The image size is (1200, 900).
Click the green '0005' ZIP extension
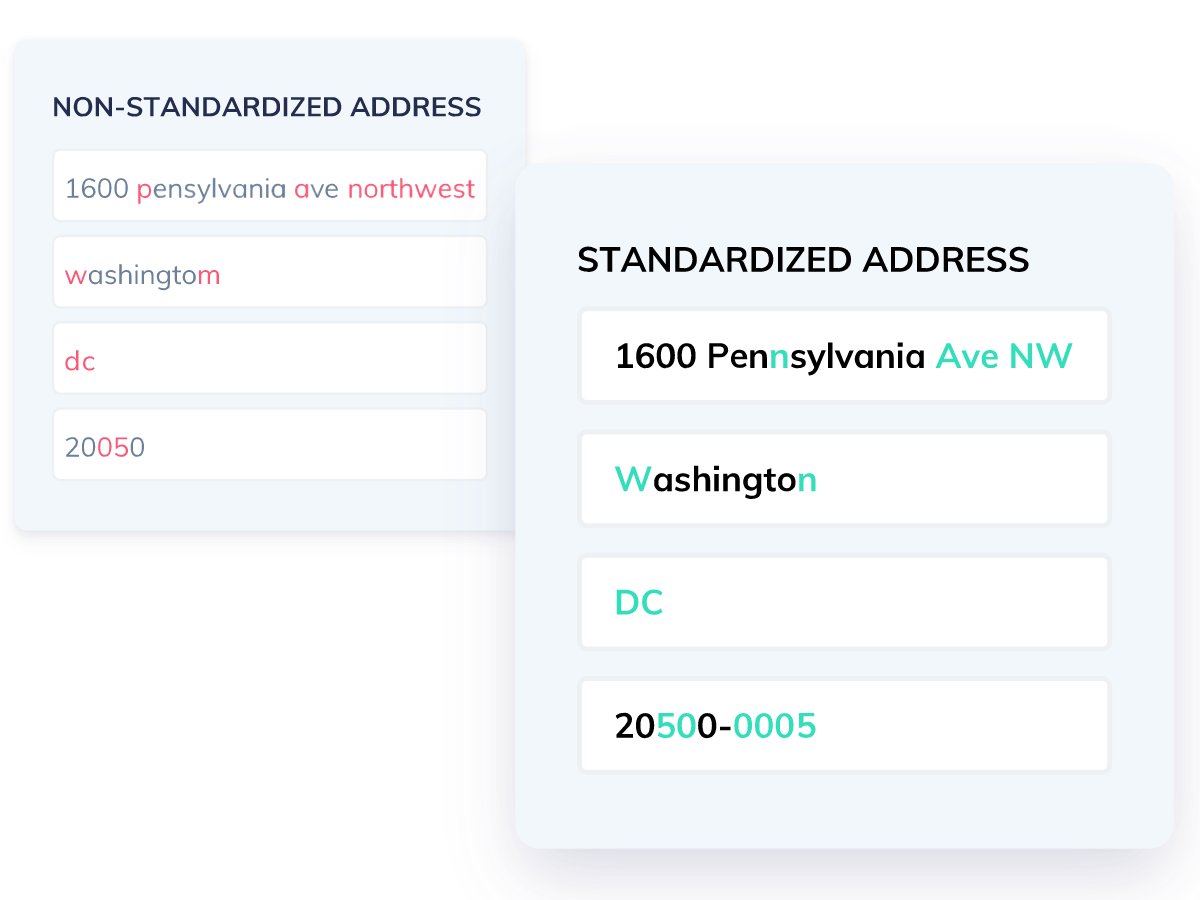[x=775, y=726]
